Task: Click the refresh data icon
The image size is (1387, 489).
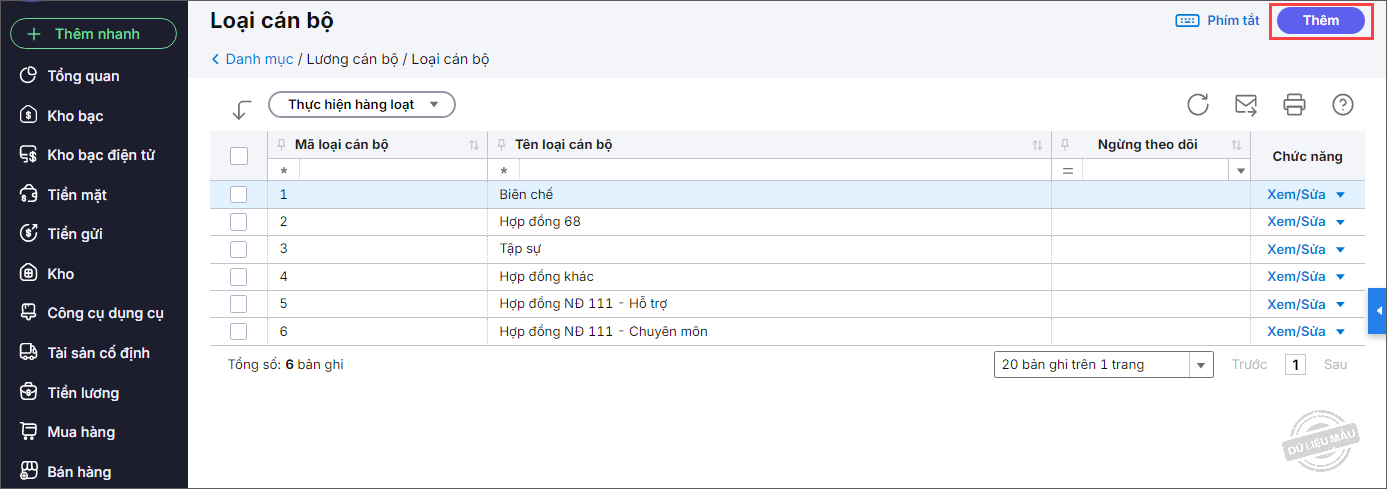Action: tap(1198, 104)
